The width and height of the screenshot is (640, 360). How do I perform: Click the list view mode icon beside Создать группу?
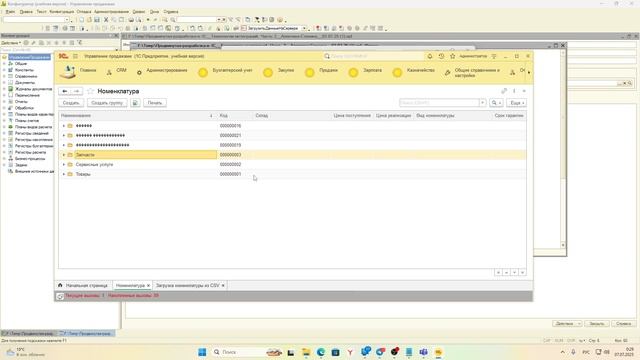[135, 103]
